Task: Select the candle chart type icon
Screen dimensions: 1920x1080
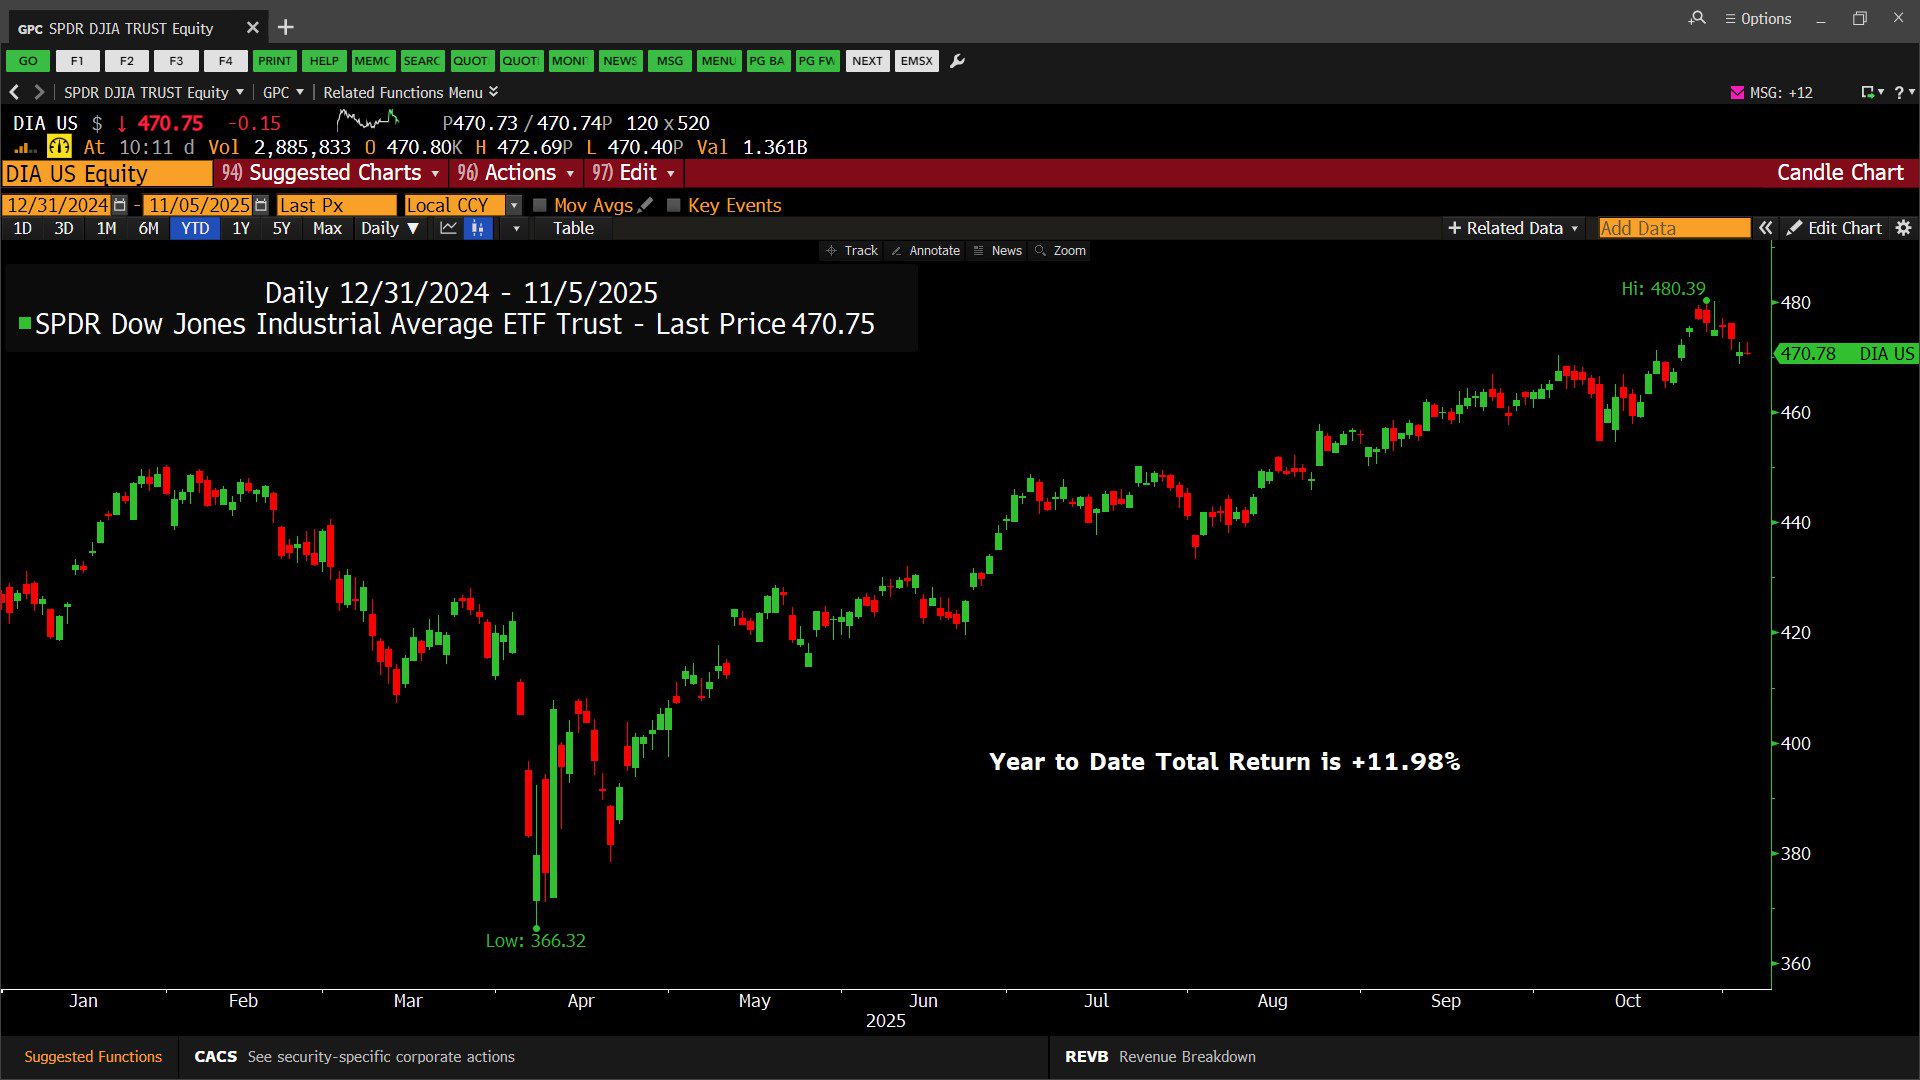Action: click(x=478, y=228)
